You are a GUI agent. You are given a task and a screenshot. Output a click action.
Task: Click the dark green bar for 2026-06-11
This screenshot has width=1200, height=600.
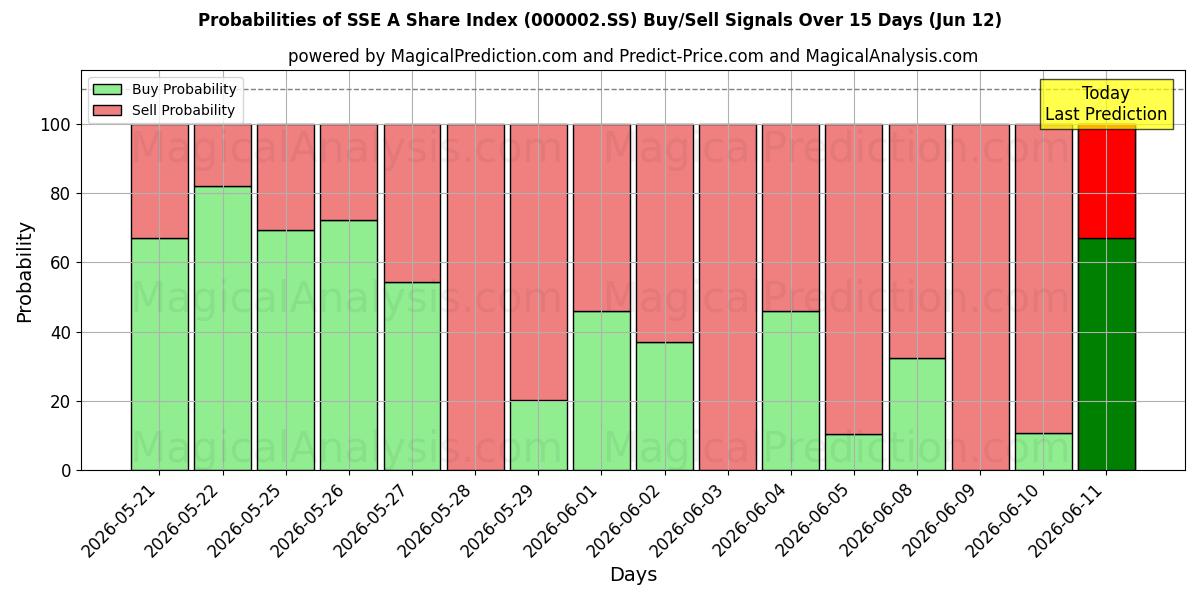pyautogui.click(x=1107, y=354)
